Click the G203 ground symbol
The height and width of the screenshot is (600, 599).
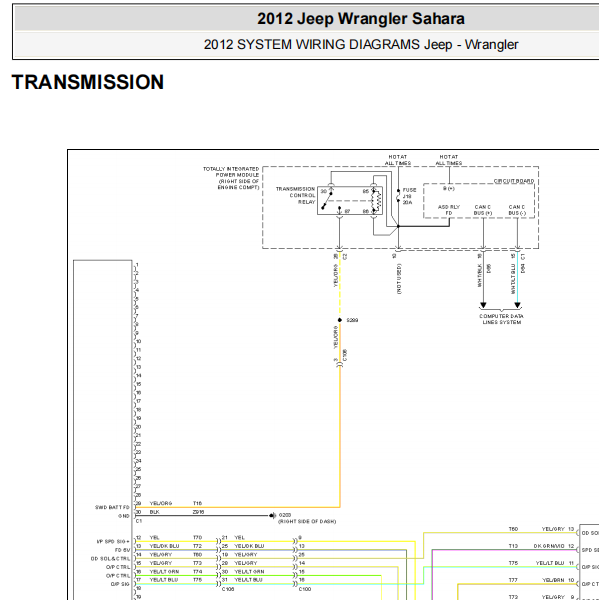272,515
